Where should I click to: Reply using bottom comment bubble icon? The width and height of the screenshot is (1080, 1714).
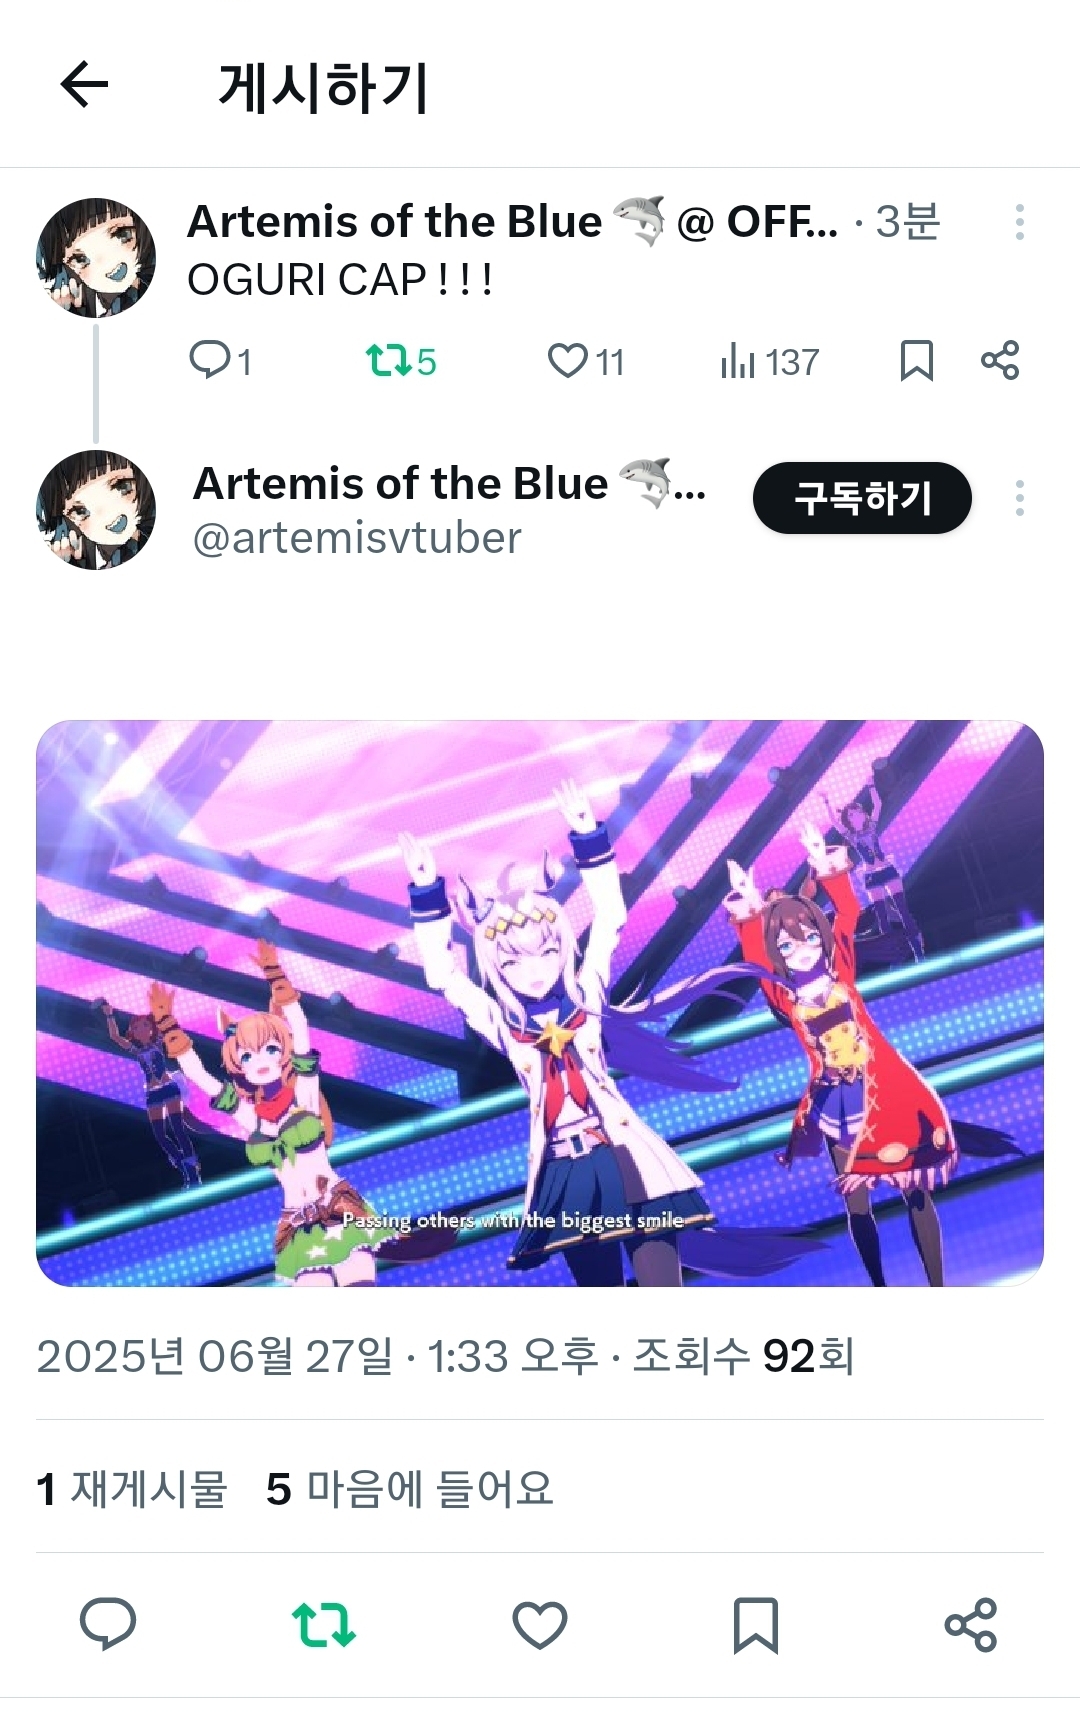(108, 1624)
